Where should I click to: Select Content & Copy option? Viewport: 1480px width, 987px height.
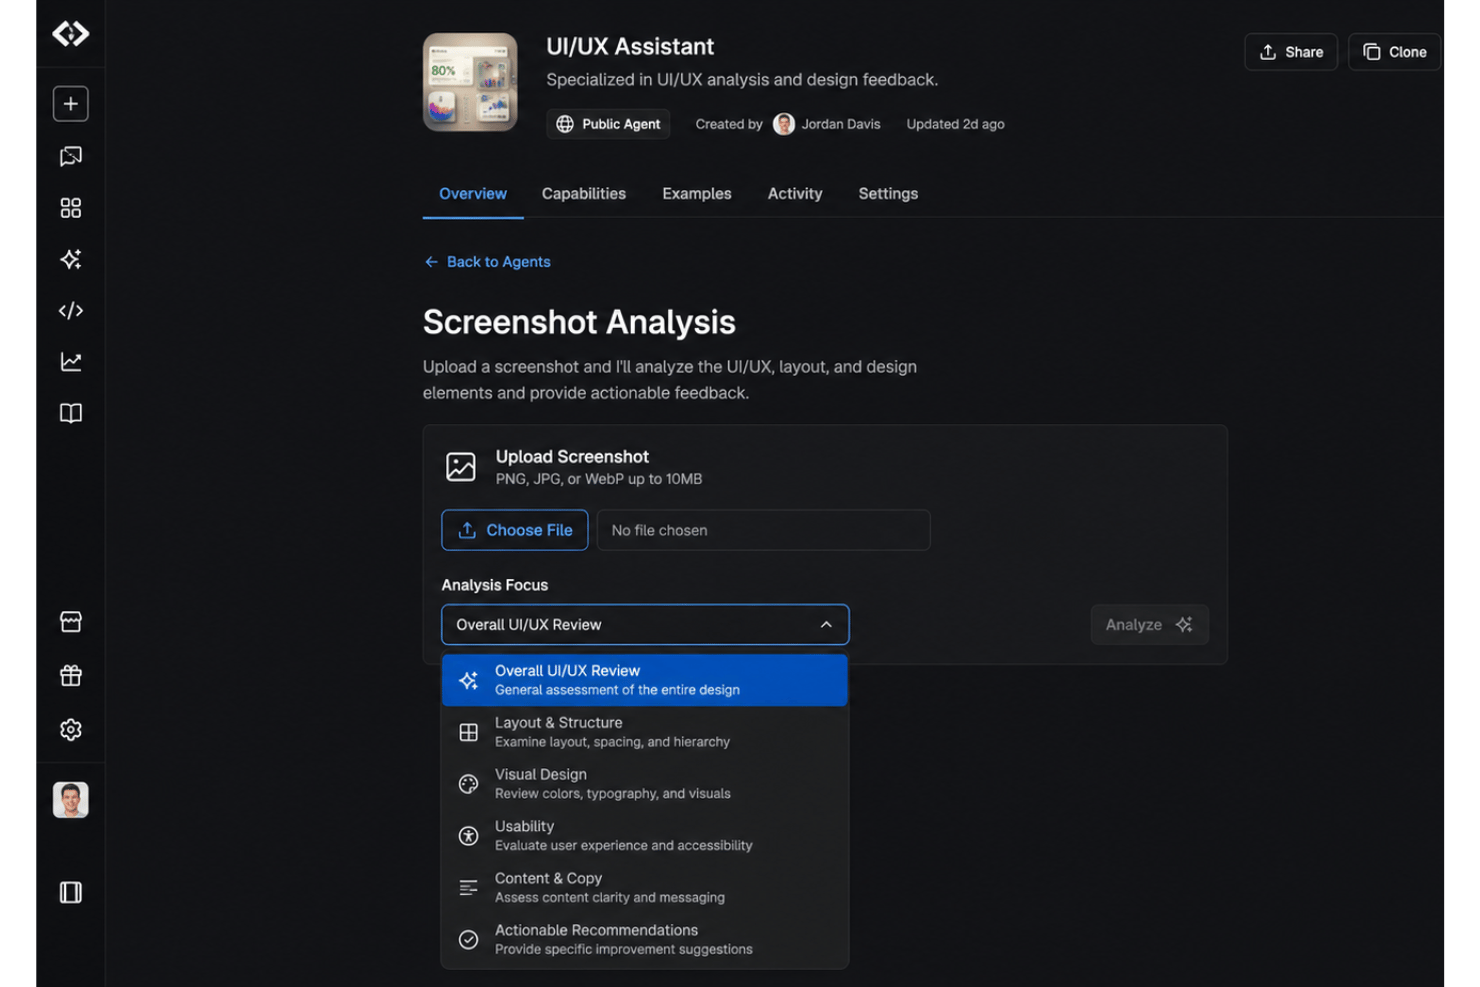pos(645,888)
